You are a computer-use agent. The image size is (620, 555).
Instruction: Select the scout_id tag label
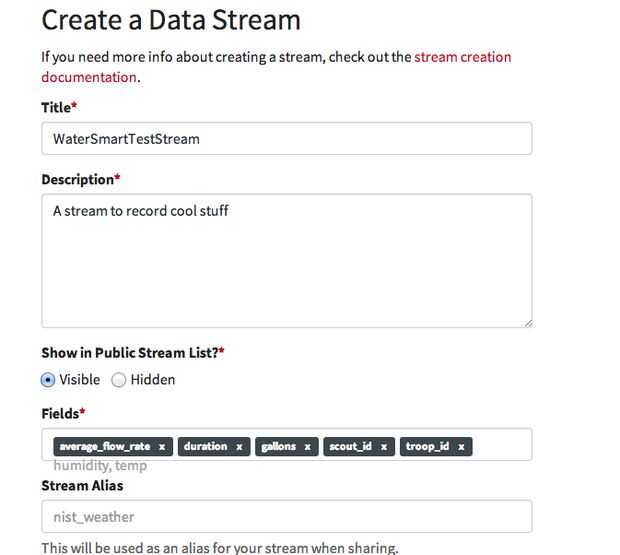pyautogui.click(x=350, y=446)
